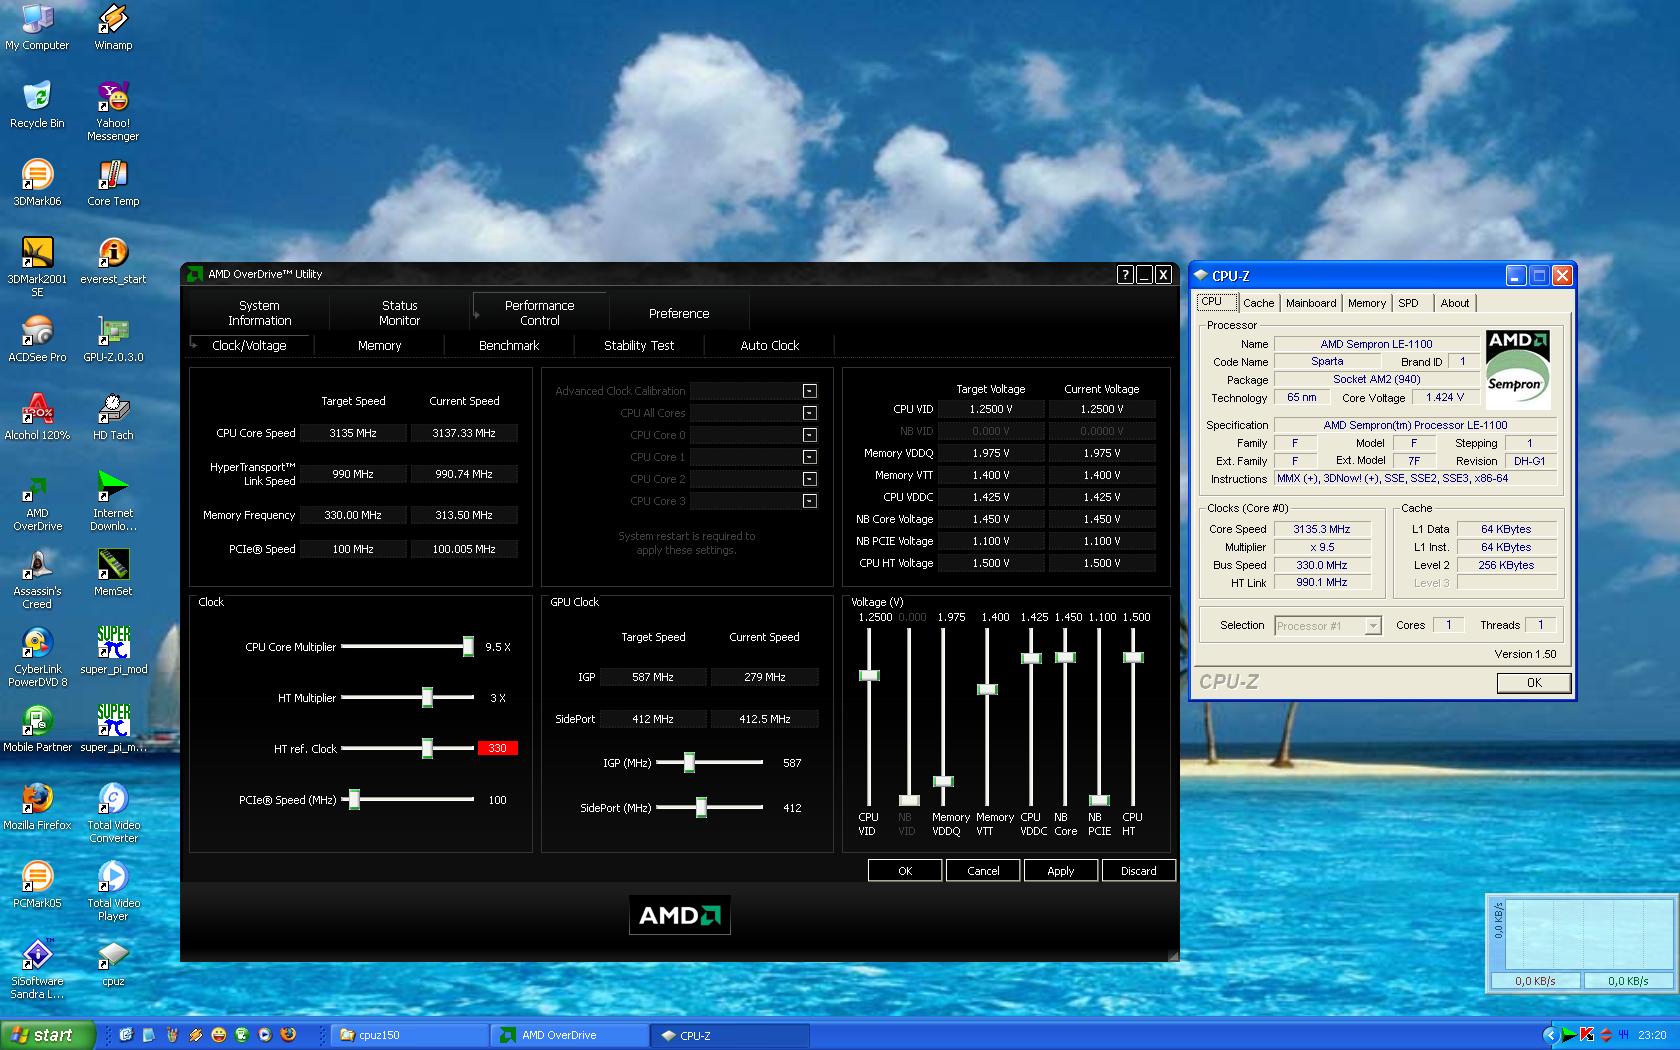Open the Core Temp shortcut
The width and height of the screenshot is (1680, 1050).
[x=113, y=183]
